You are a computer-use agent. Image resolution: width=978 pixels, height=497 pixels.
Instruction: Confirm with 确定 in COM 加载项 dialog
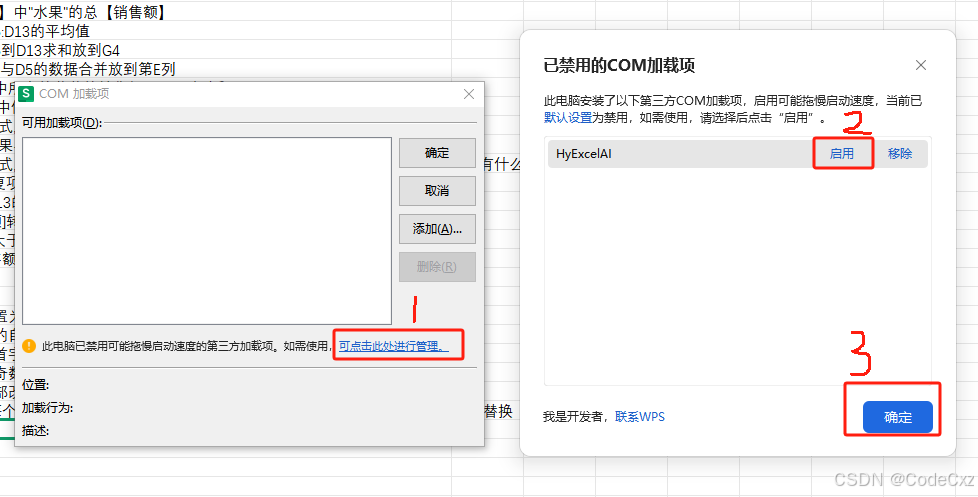pos(437,153)
